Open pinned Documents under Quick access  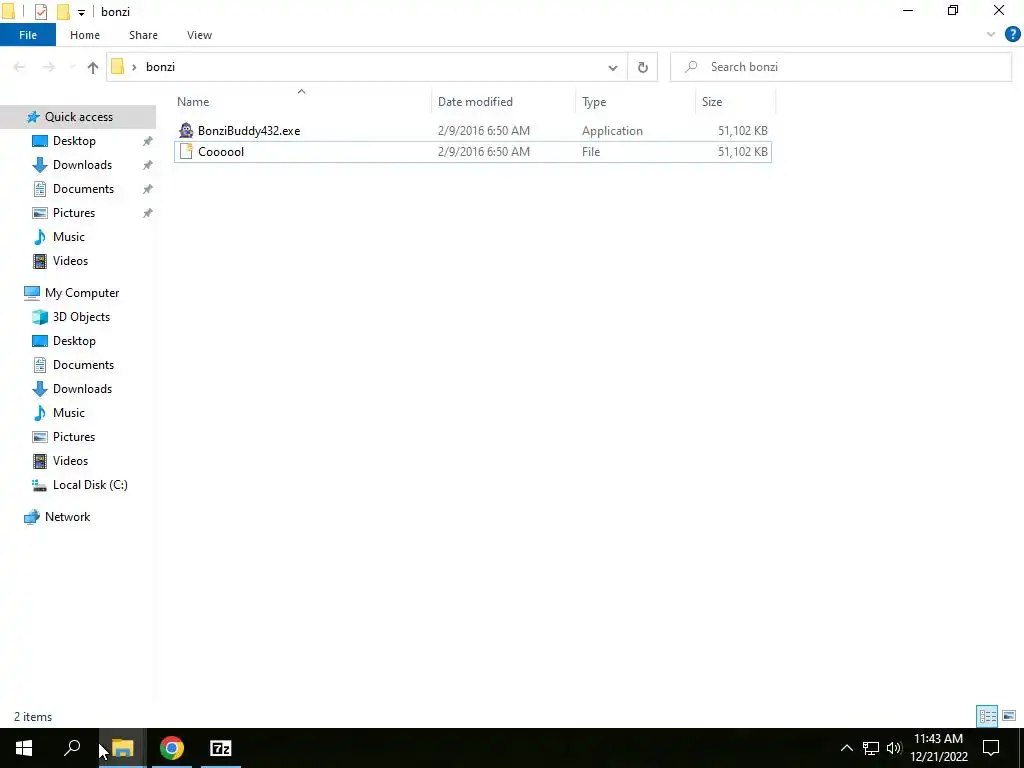83,189
